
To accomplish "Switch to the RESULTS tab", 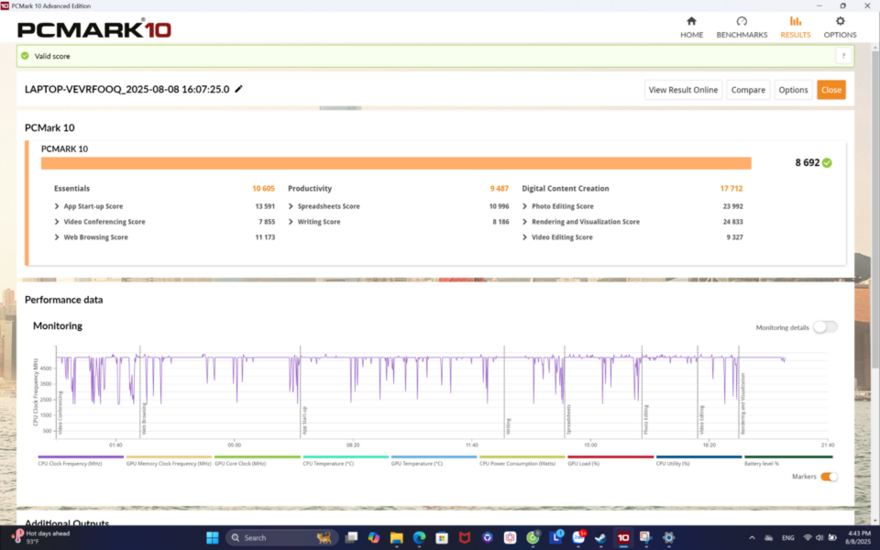I will point(795,27).
